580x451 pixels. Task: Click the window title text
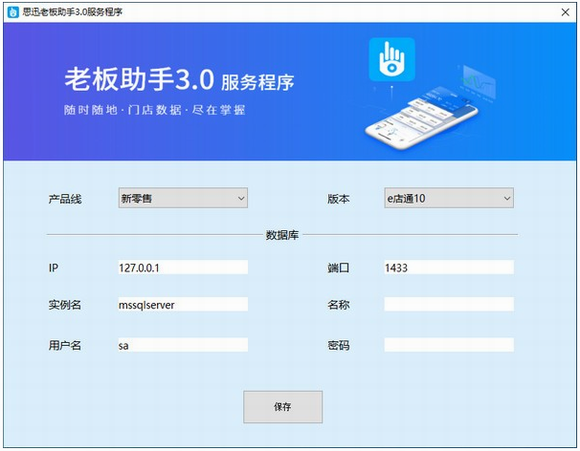coord(72,12)
